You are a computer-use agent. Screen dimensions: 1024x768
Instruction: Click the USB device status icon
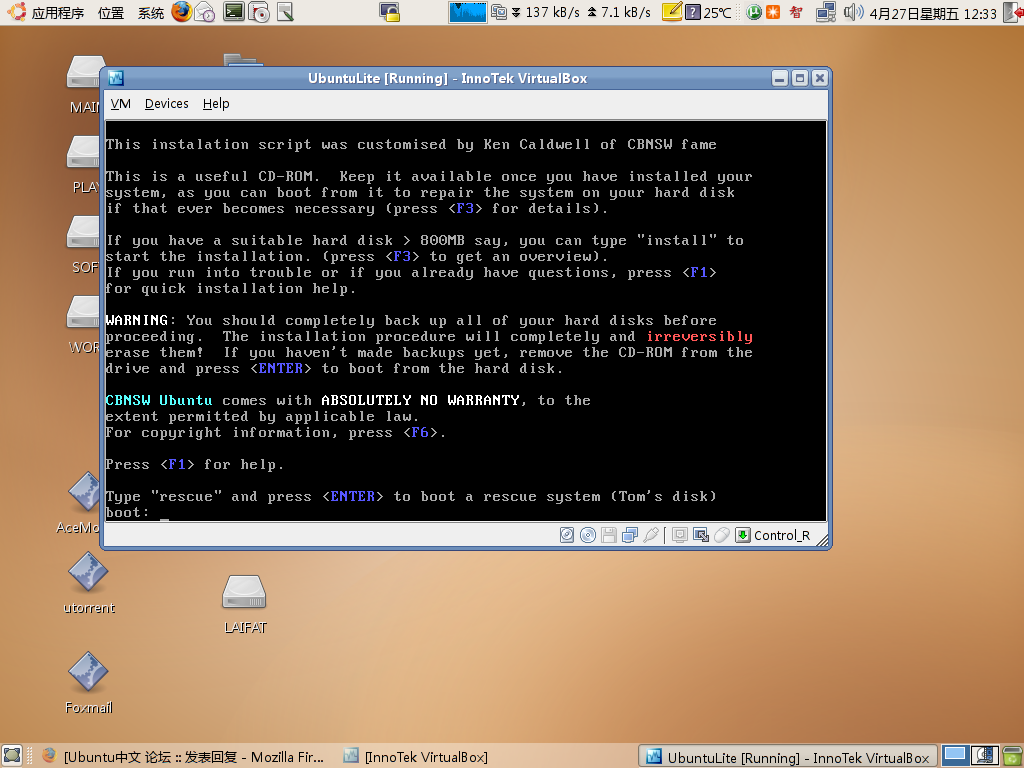[x=650, y=536]
